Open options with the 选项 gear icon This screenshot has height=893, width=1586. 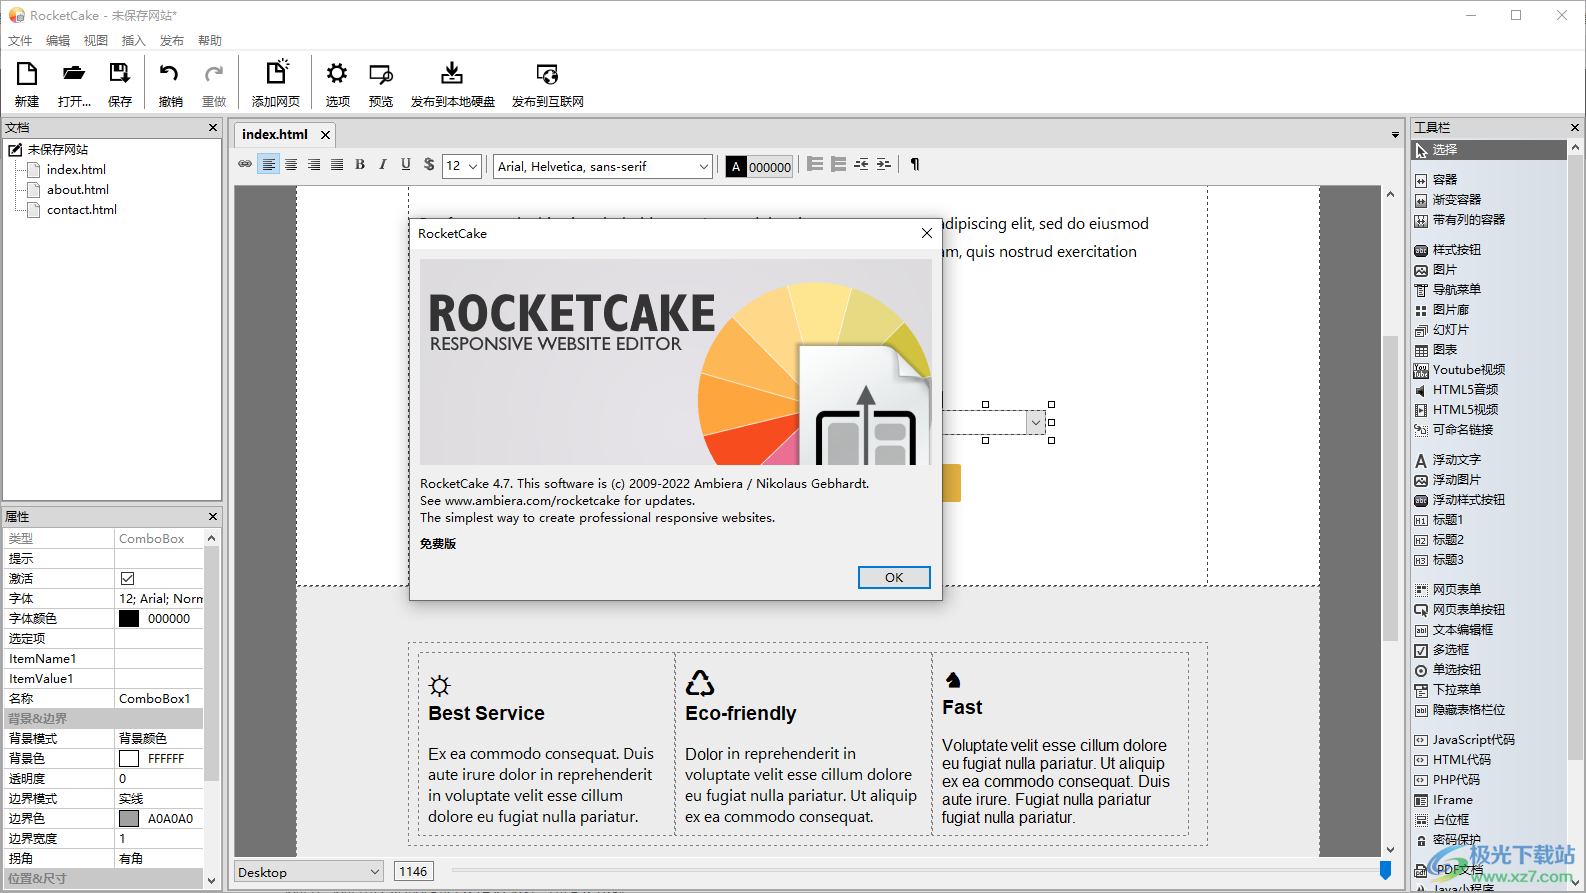click(337, 84)
